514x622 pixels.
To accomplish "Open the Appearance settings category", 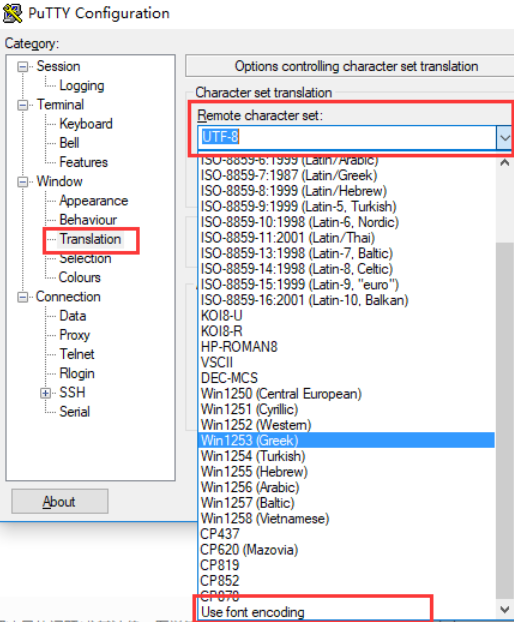I will pos(94,201).
